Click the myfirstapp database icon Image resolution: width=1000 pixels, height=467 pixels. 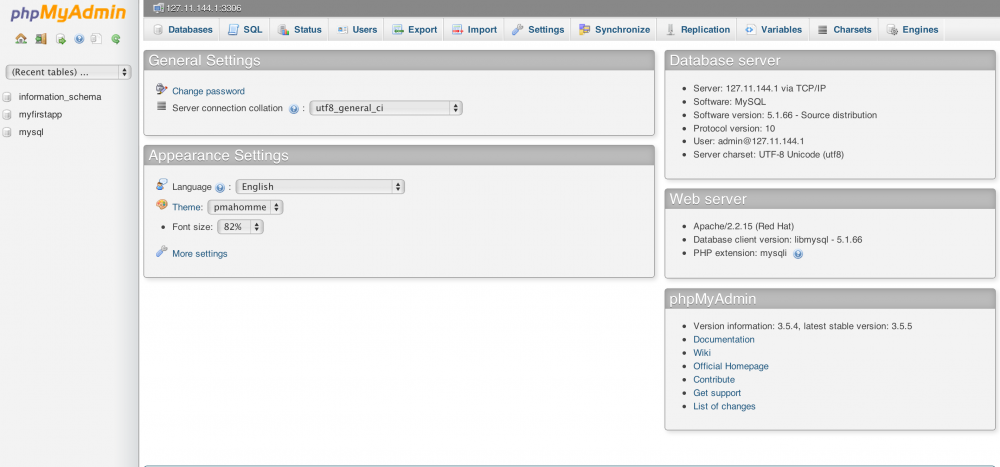tap(8, 115)
